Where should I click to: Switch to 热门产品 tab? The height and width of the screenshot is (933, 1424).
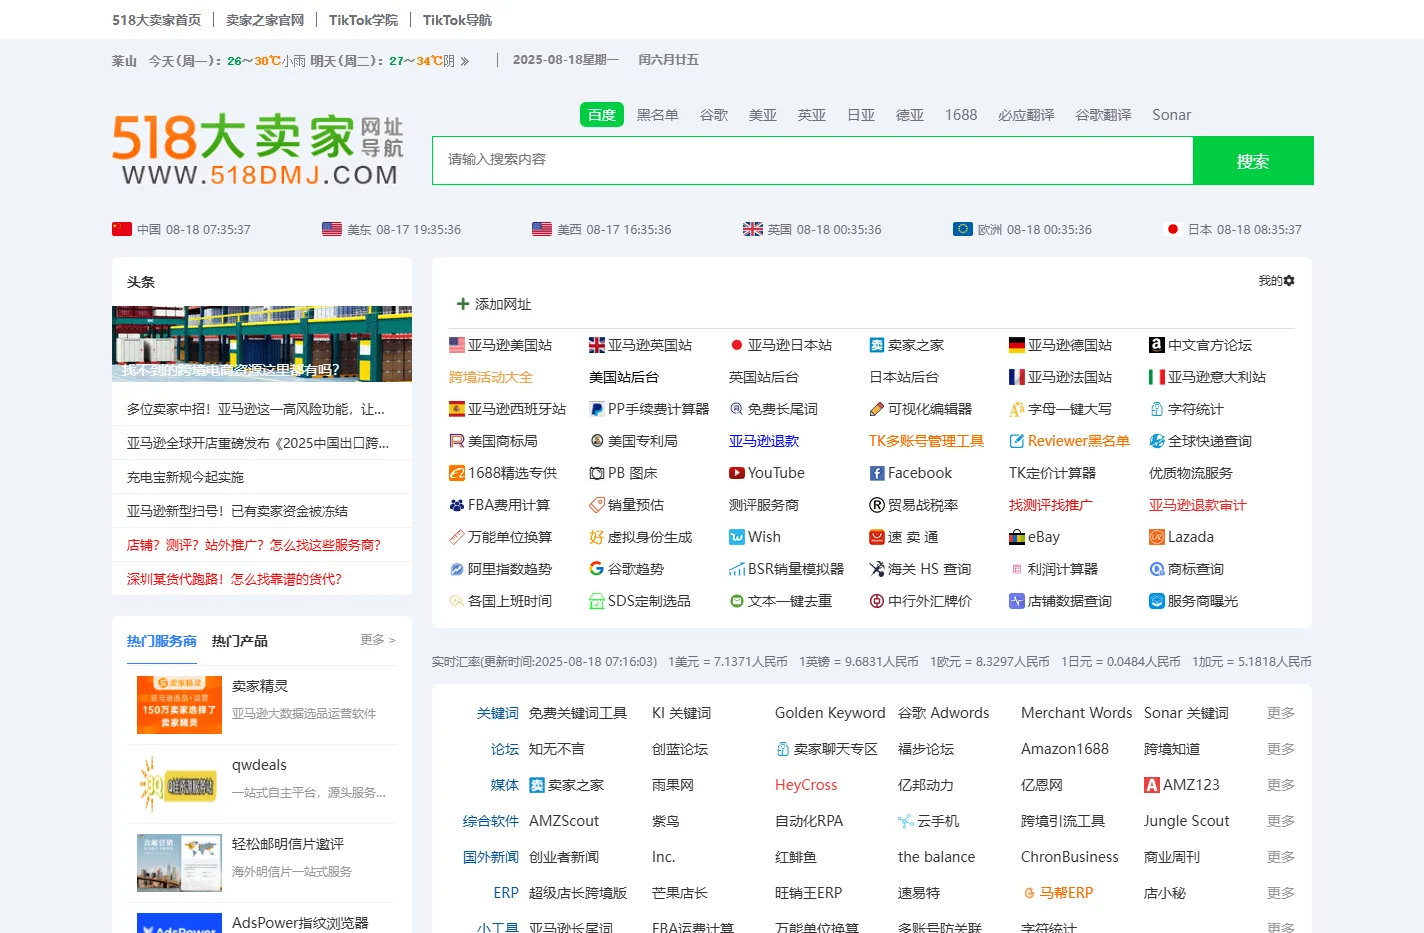pyautogui.click(x=239, y=641)
